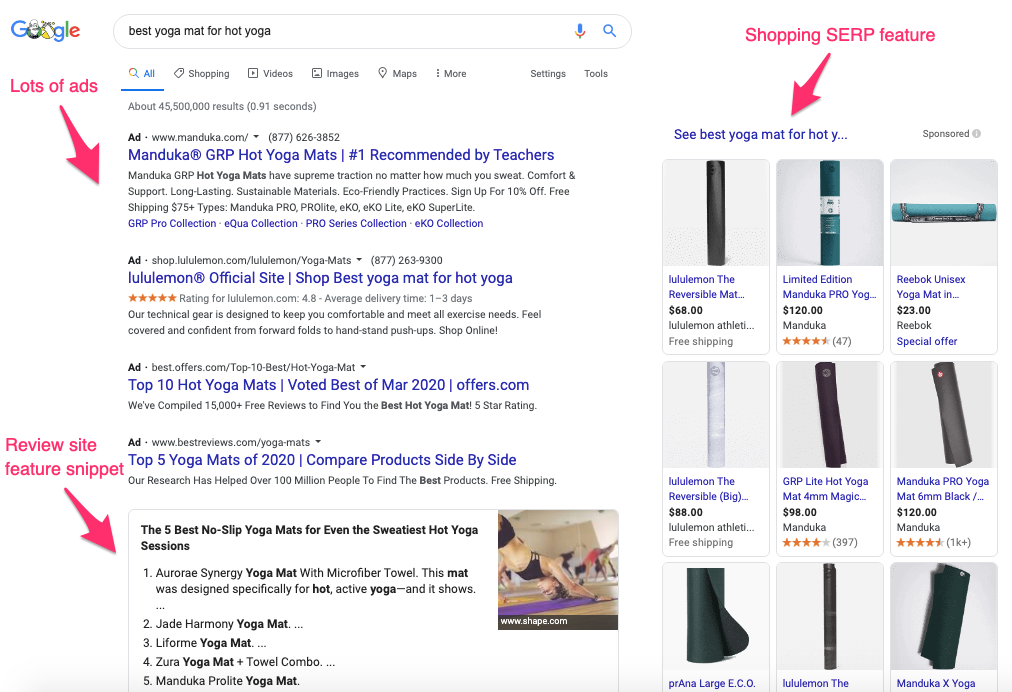Click the prAna Large E.C.O. product image
The width and height of the screenshot is (1012, 692).
tap(716, 616)
